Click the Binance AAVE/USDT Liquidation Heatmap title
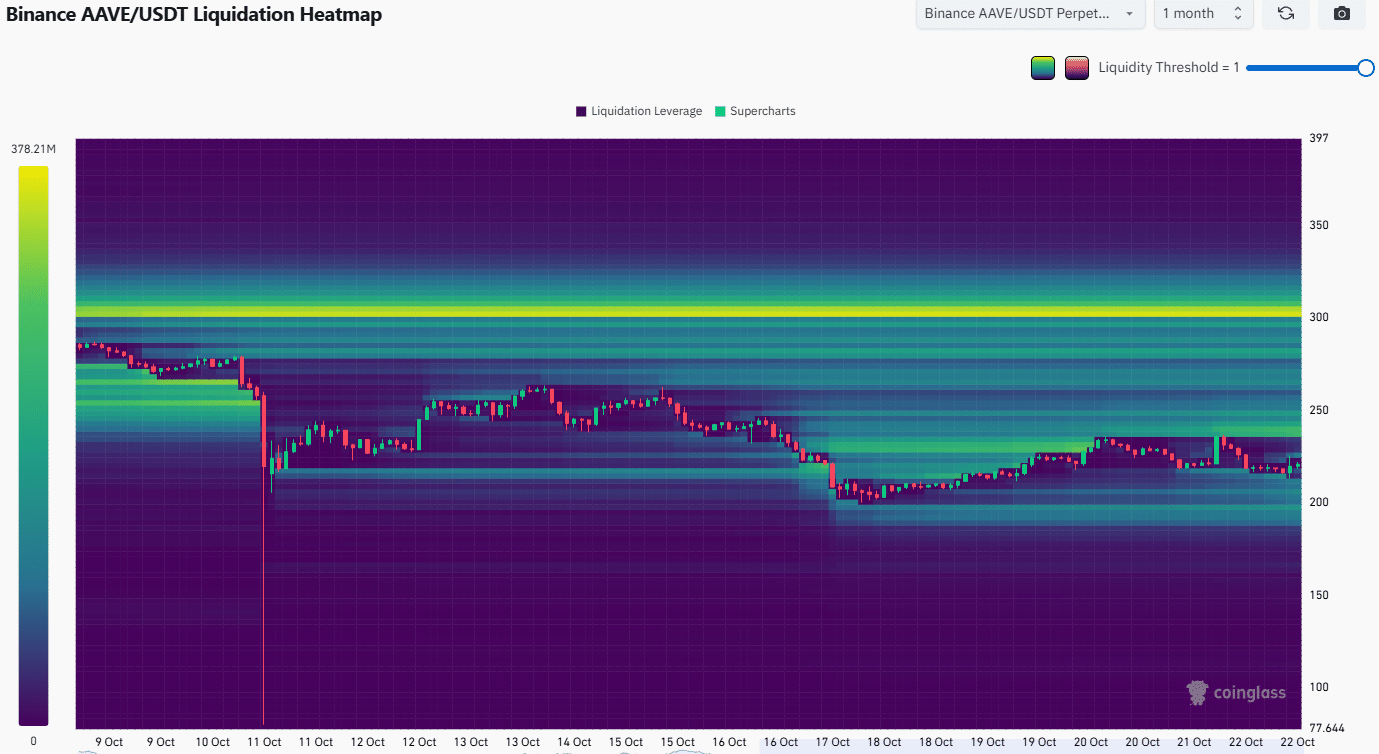Screen dimensions: 1379x754 (194, 14)
